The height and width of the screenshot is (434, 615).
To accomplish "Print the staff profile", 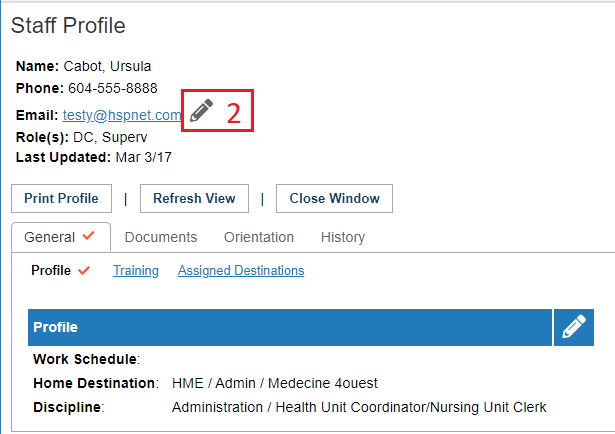I will pyautogui.click(x=61, y=198).
